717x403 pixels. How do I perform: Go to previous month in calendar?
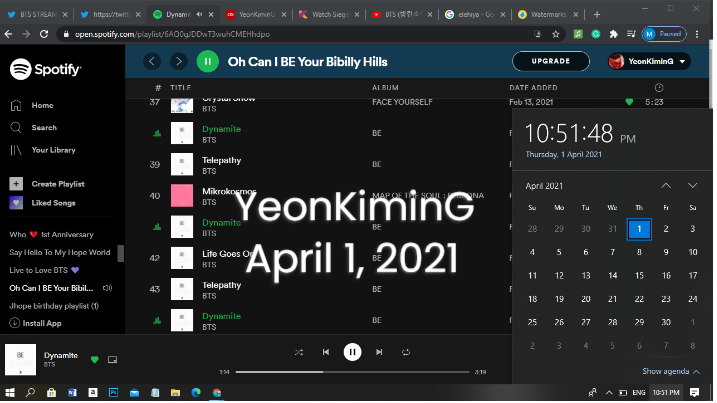point(668,186)
